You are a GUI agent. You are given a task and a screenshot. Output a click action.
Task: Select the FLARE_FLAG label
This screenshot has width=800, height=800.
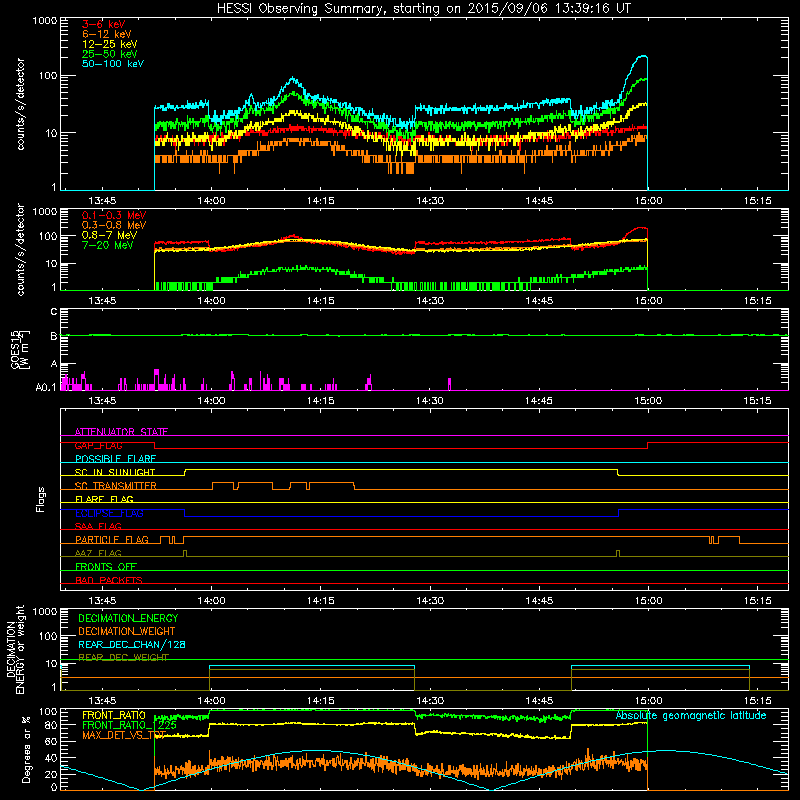pos(104,499)
